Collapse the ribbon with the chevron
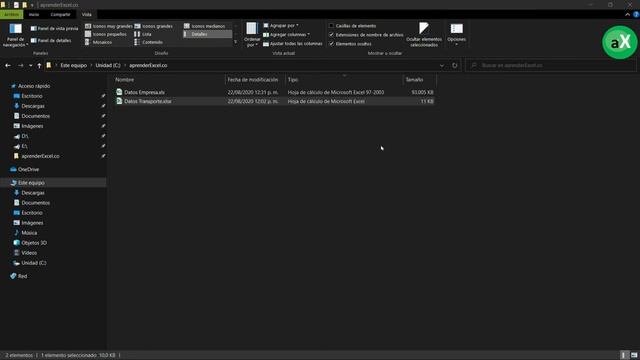This screenshot has width=640, height=360. click(x=627, y=15)
